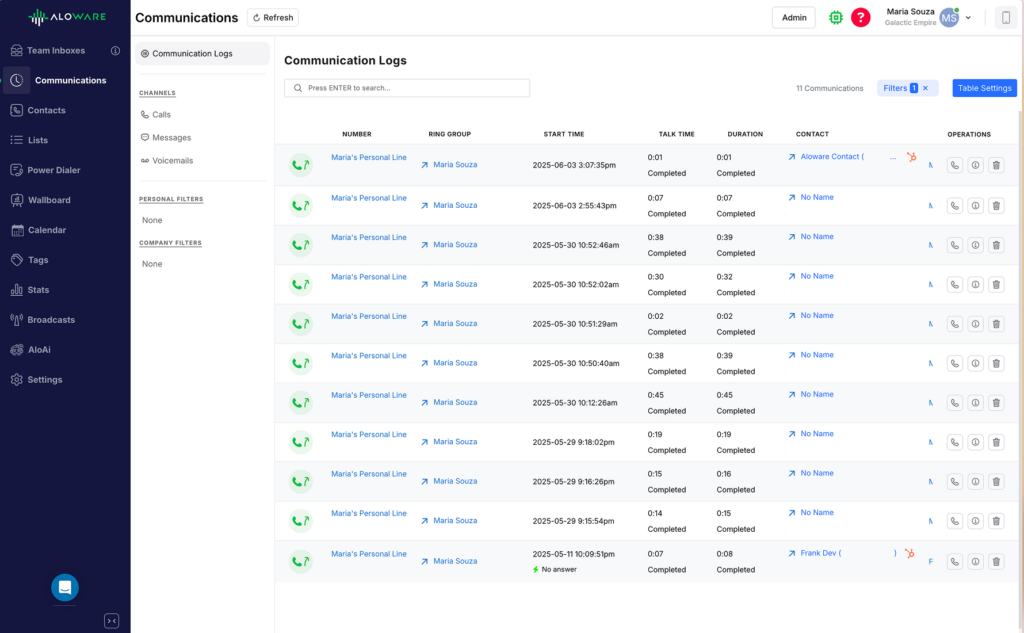Click HubSpot icon beside Frank Dev
This screenshot has width=1024, height=633.
click(909, 553)
